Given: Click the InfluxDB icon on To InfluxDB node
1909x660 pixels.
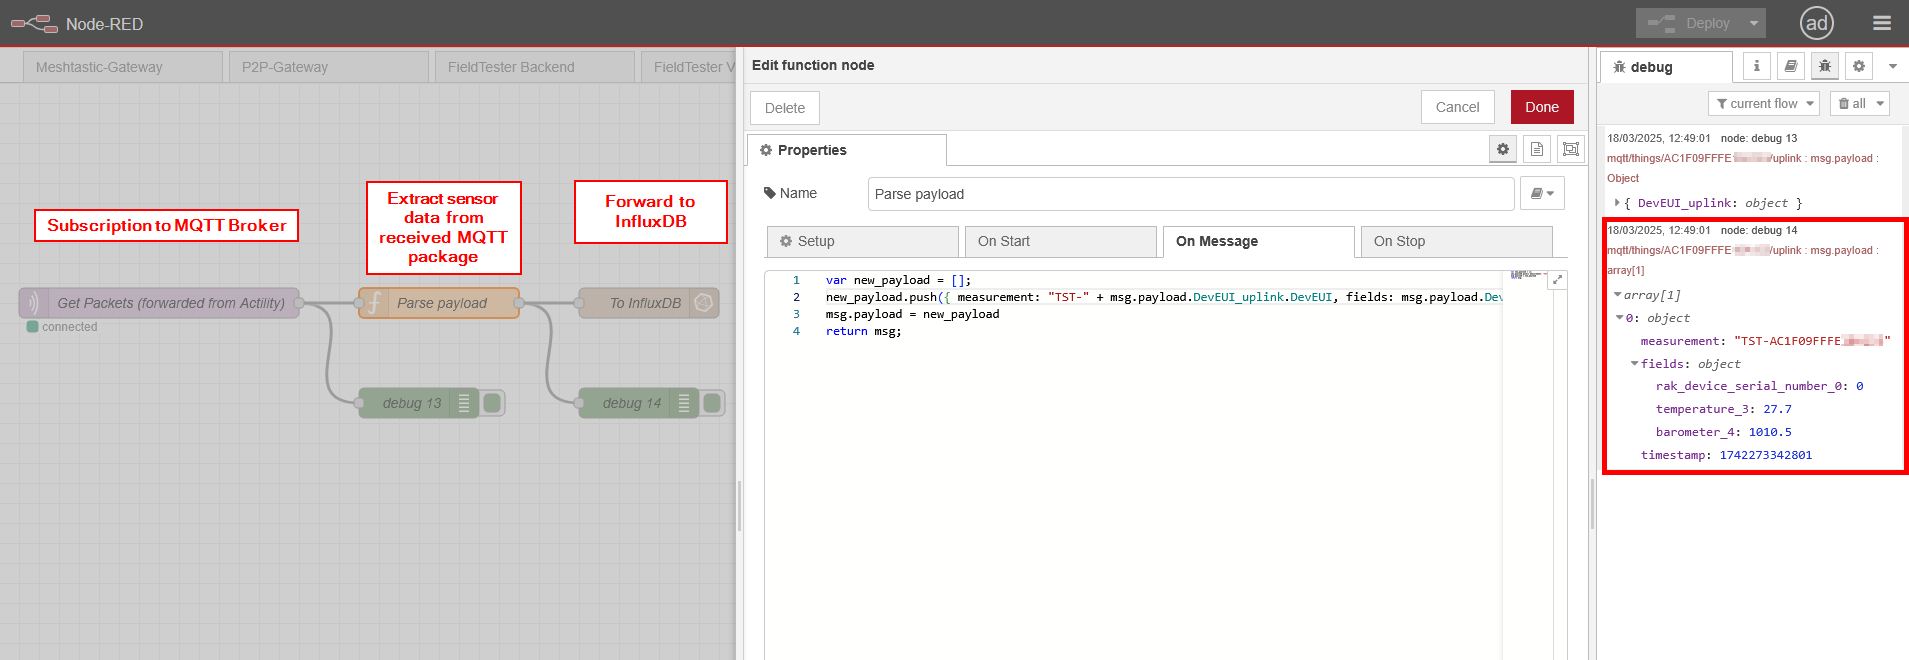Looking at the screenshot, I should [704, 303].
